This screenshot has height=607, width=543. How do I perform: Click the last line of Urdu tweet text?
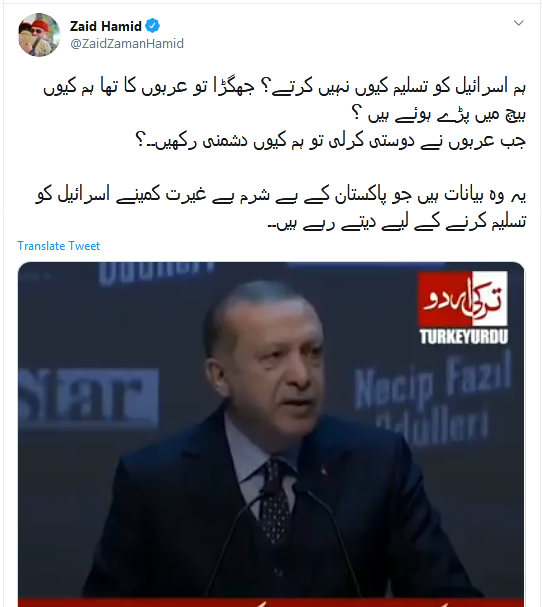pyautogui.click(x=397, y=223)
